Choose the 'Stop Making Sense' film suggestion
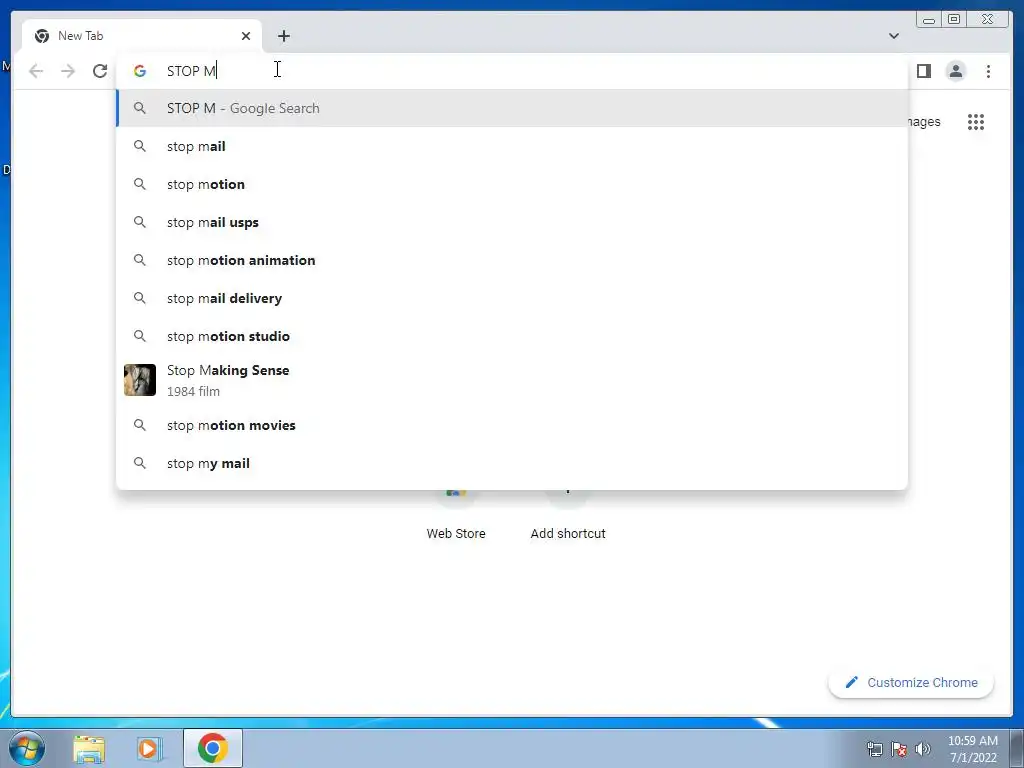Screen dimensions: 1024x768 [512, 380]
